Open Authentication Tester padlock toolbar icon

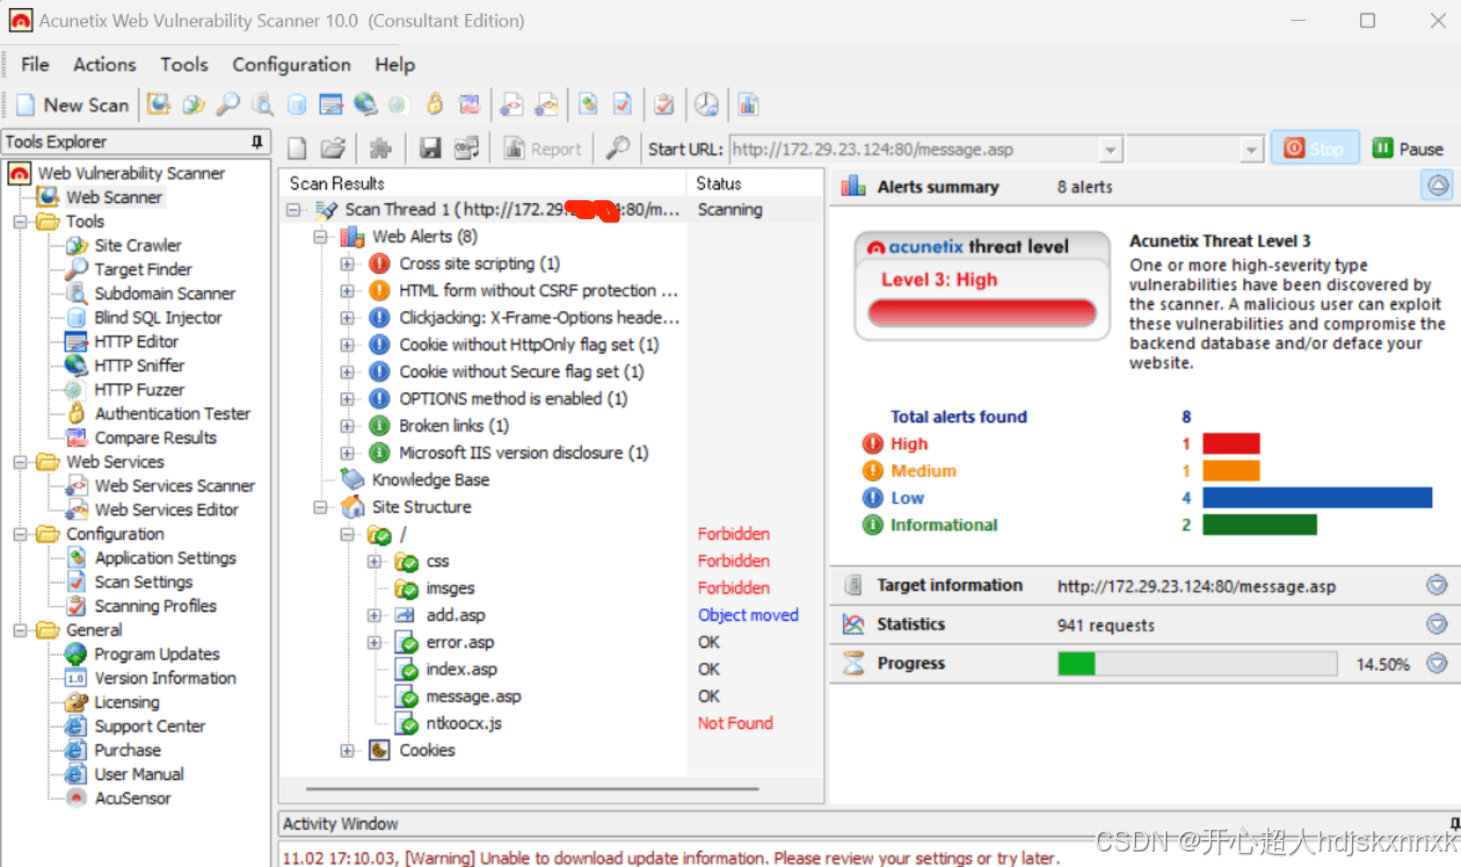[434, 104]
